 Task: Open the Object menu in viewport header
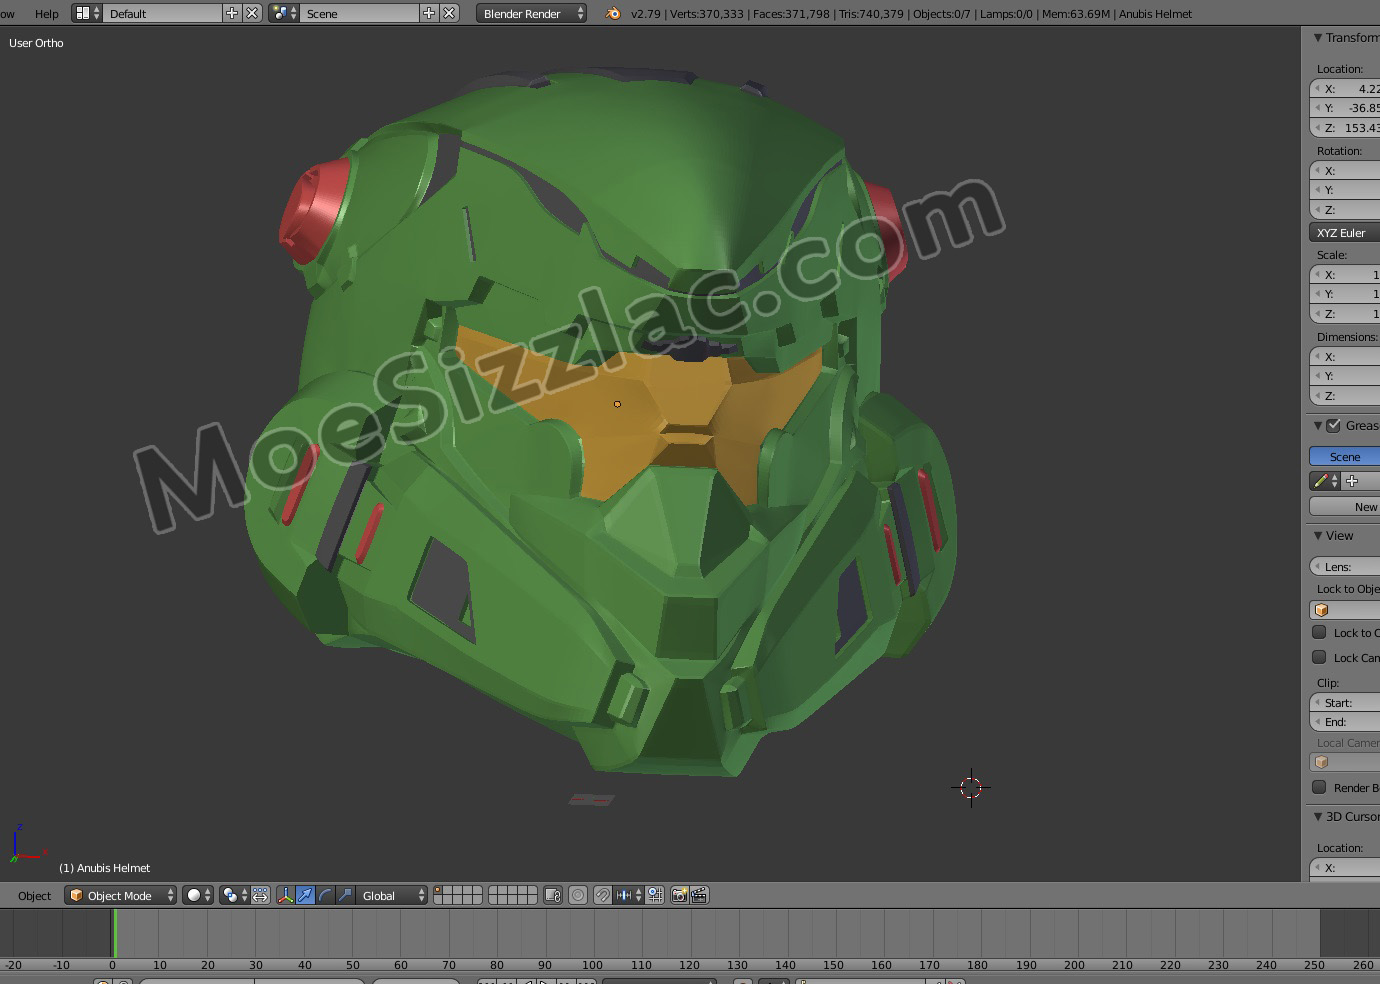coord(34,895)
